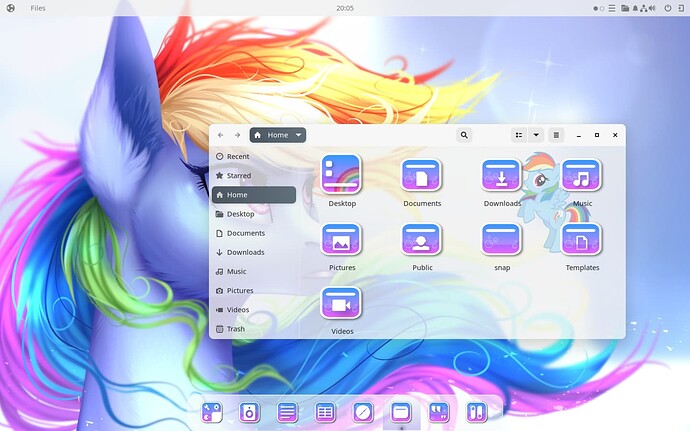
Task: Open the Desktop folder icon in main pane
Action: pos(341,174)
